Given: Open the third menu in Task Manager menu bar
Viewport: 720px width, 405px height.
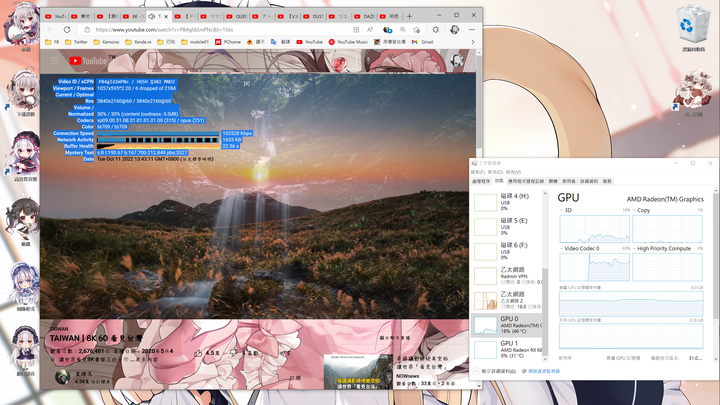Looking at the screenshot, I should (x=513, y=172).
